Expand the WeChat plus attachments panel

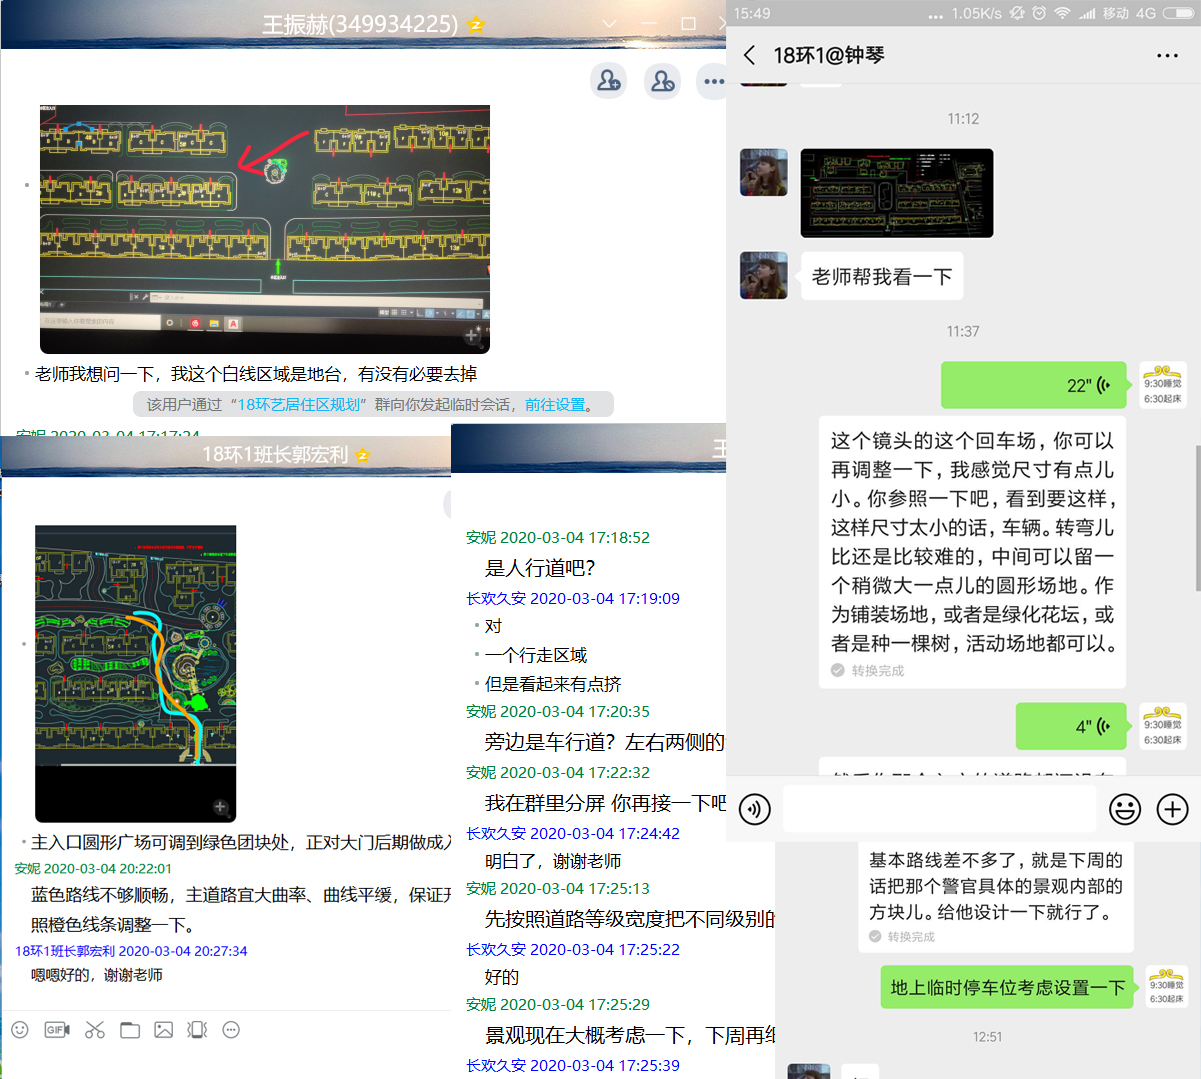[1172, 809]
